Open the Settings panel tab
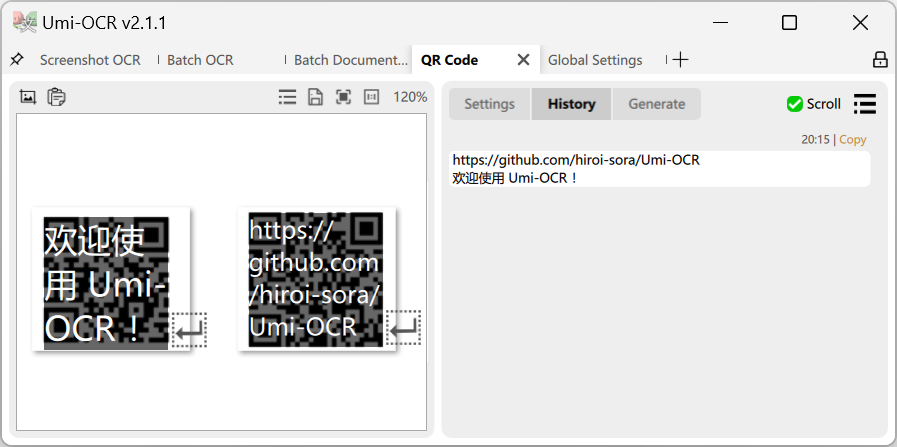 pyautogui.click(x=489, y=104)
